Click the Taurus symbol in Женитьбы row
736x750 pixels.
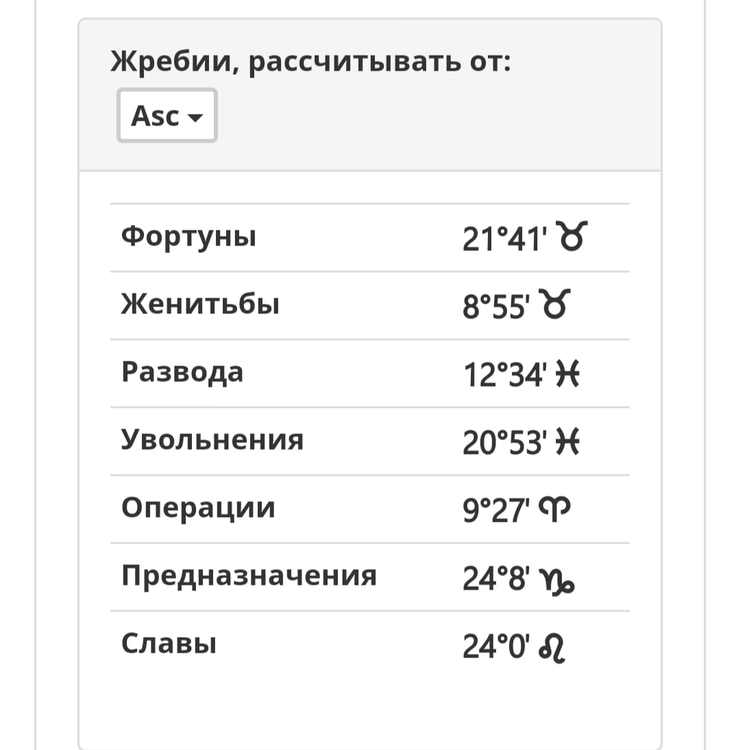click(x=555, y=304)
